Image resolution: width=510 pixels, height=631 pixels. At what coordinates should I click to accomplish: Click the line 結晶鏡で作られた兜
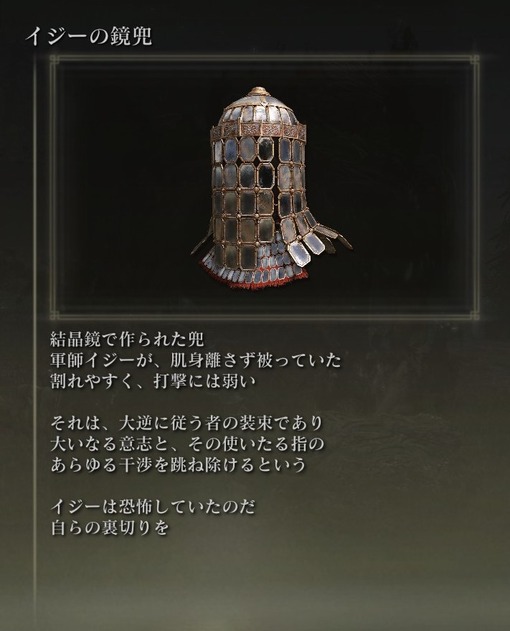click(128, 340)
